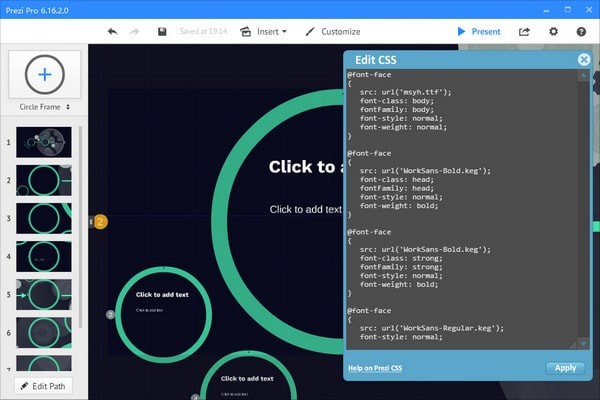Redo the action with the forward arrow
The width and height of the screenshot is (600, 400).
point(134,31)
